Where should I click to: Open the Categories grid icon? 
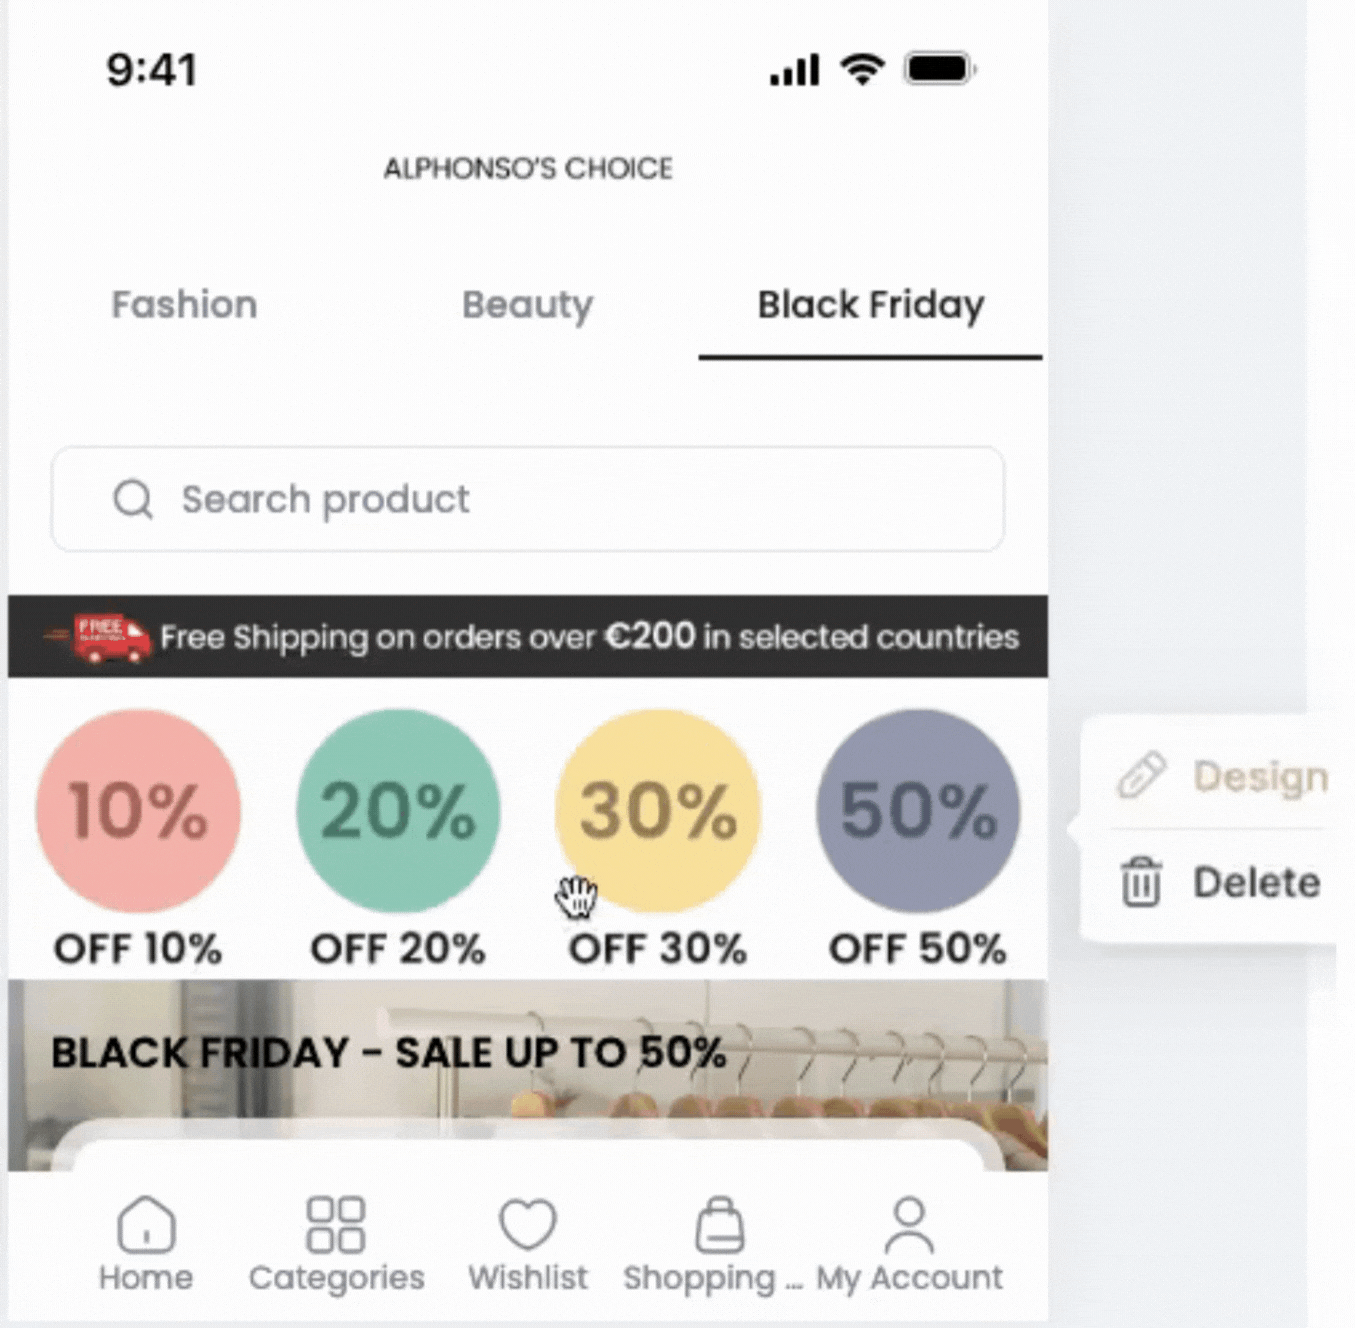tap(336, 1224)
